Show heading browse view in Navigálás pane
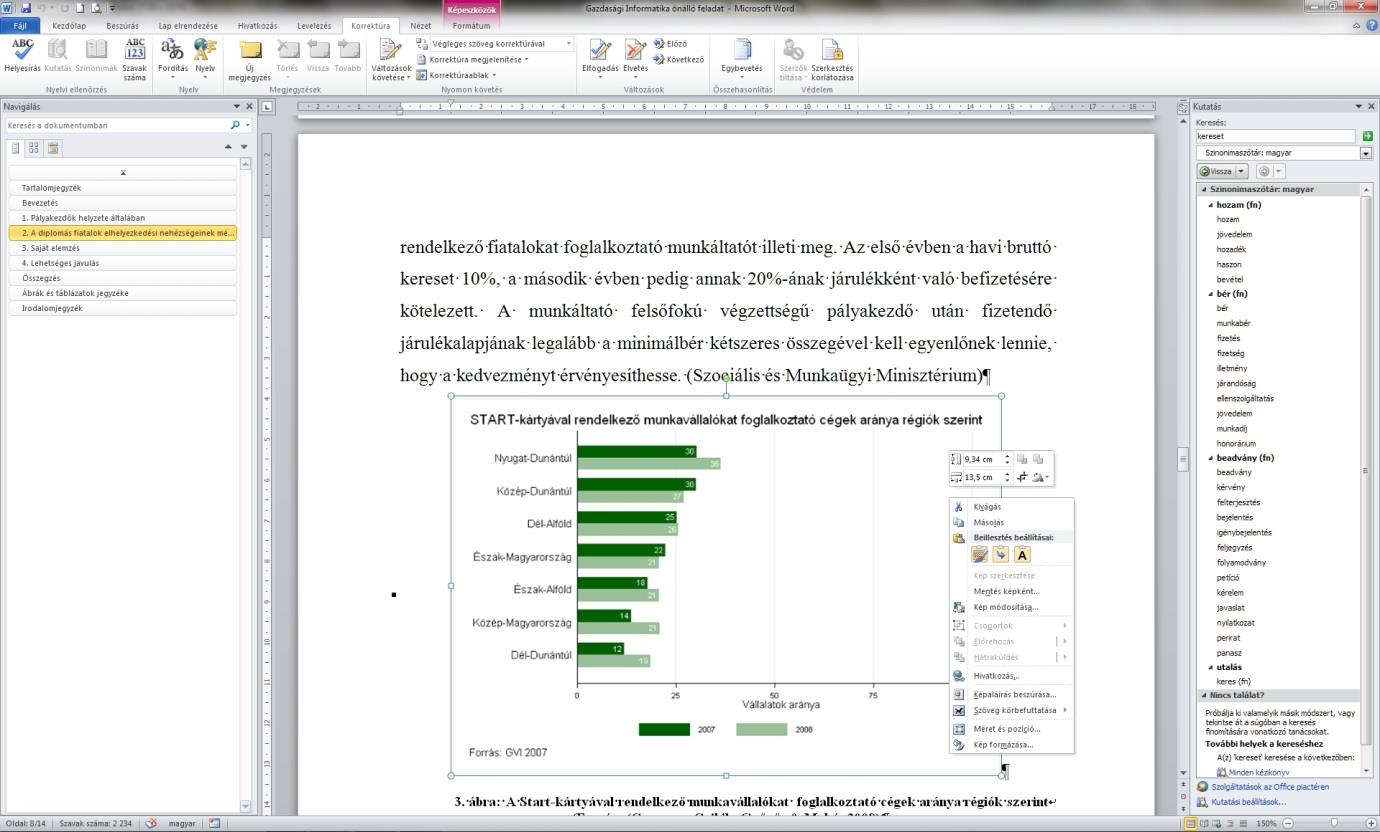 pyautogui.click(x=14, y=147)
